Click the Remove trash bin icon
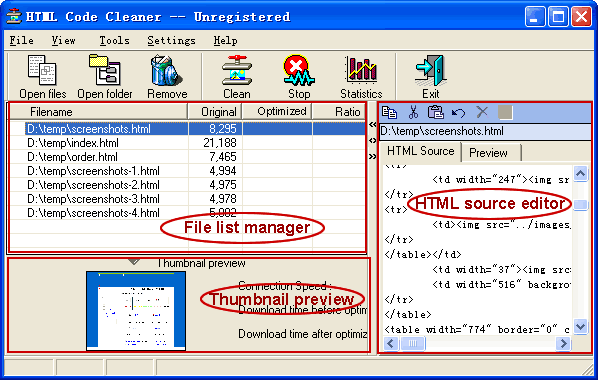This screenshot has width=598, height=380. click(x=166, y=70)
